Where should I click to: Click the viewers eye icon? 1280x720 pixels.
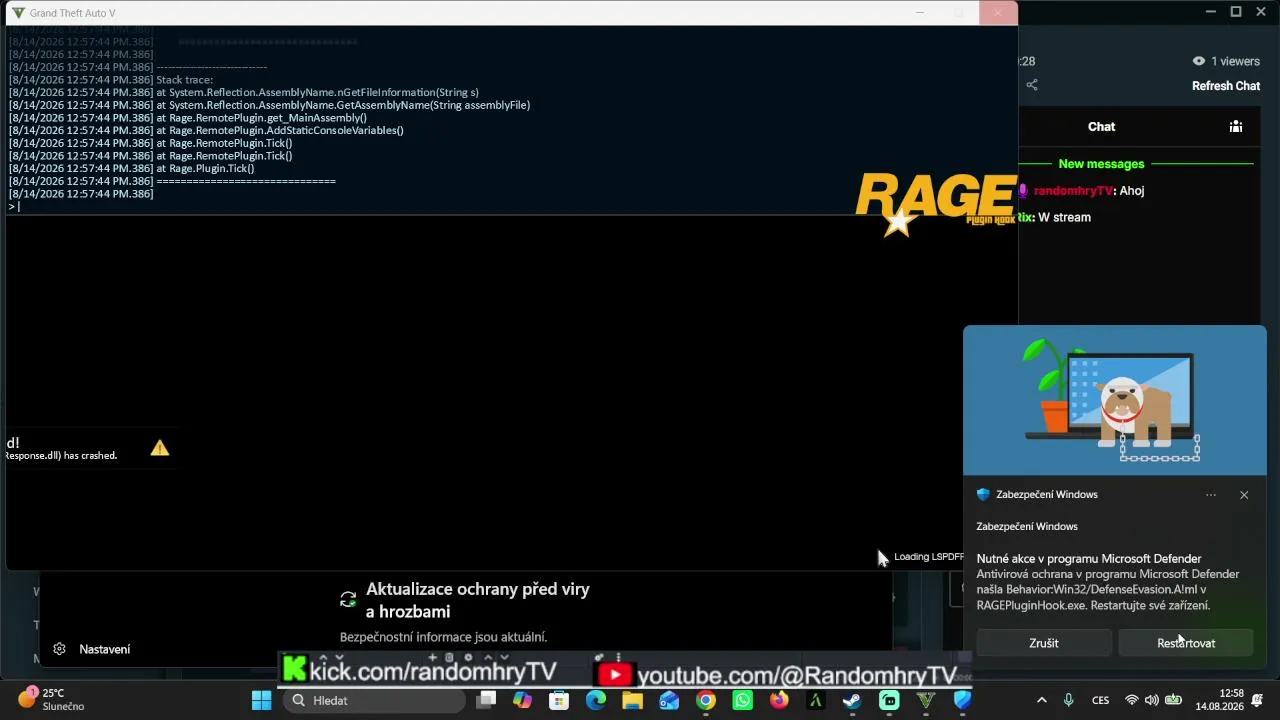click(1199, 61)
